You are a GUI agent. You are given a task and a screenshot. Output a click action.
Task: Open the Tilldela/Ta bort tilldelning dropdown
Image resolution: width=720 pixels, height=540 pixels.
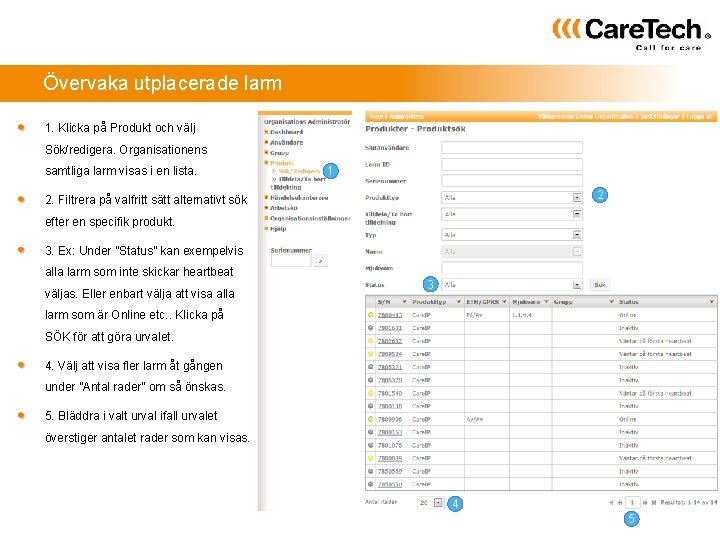pos(577,214)
